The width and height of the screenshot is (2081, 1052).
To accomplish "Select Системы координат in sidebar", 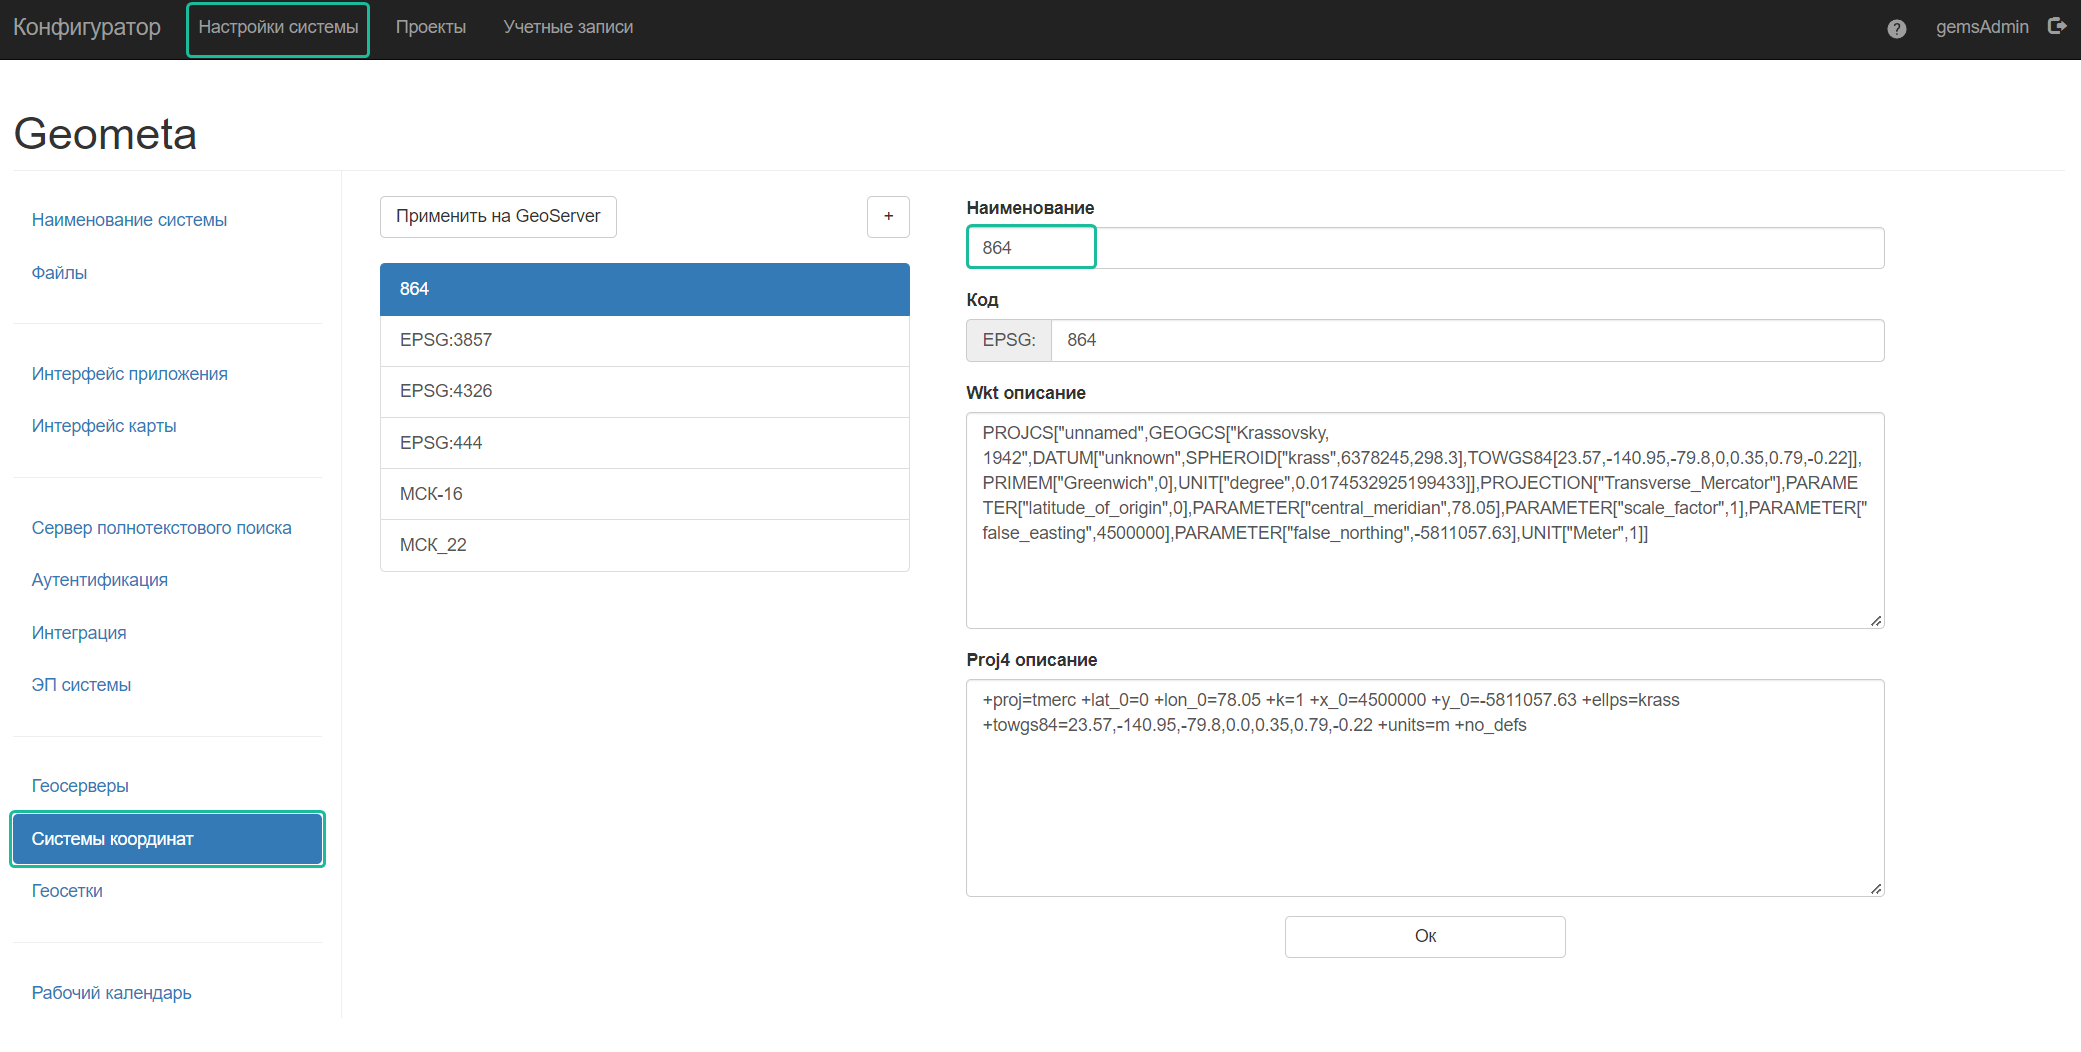I will 167,839.
